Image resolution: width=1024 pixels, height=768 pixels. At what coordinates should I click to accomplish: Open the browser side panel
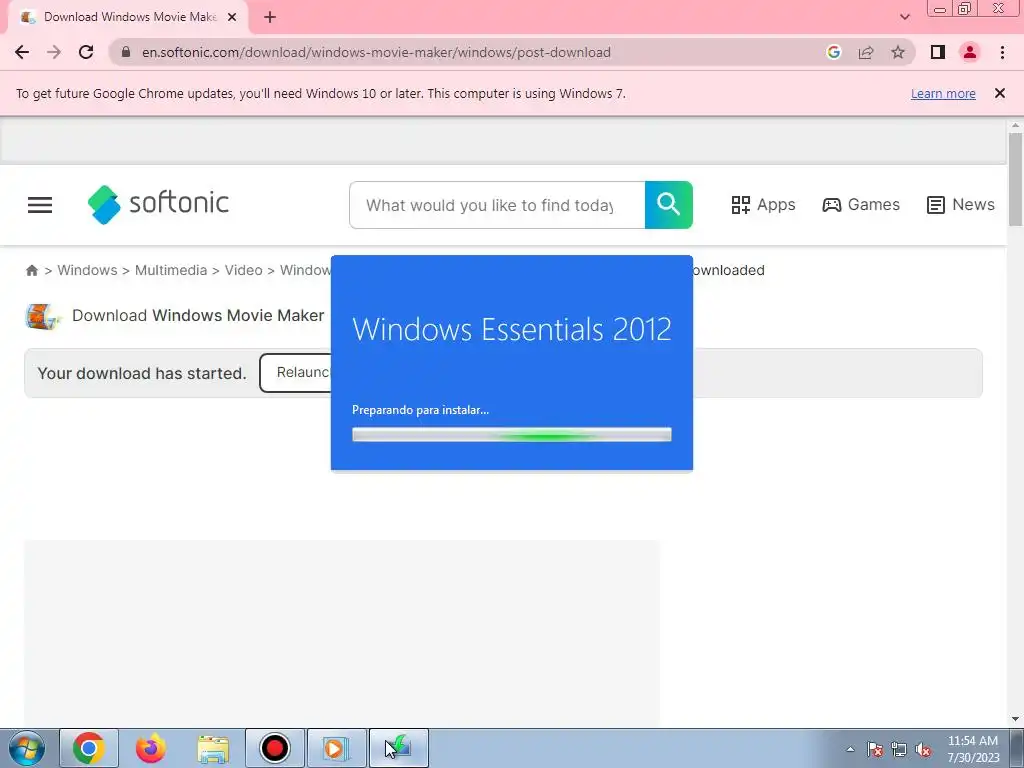(x=938, y=52)
